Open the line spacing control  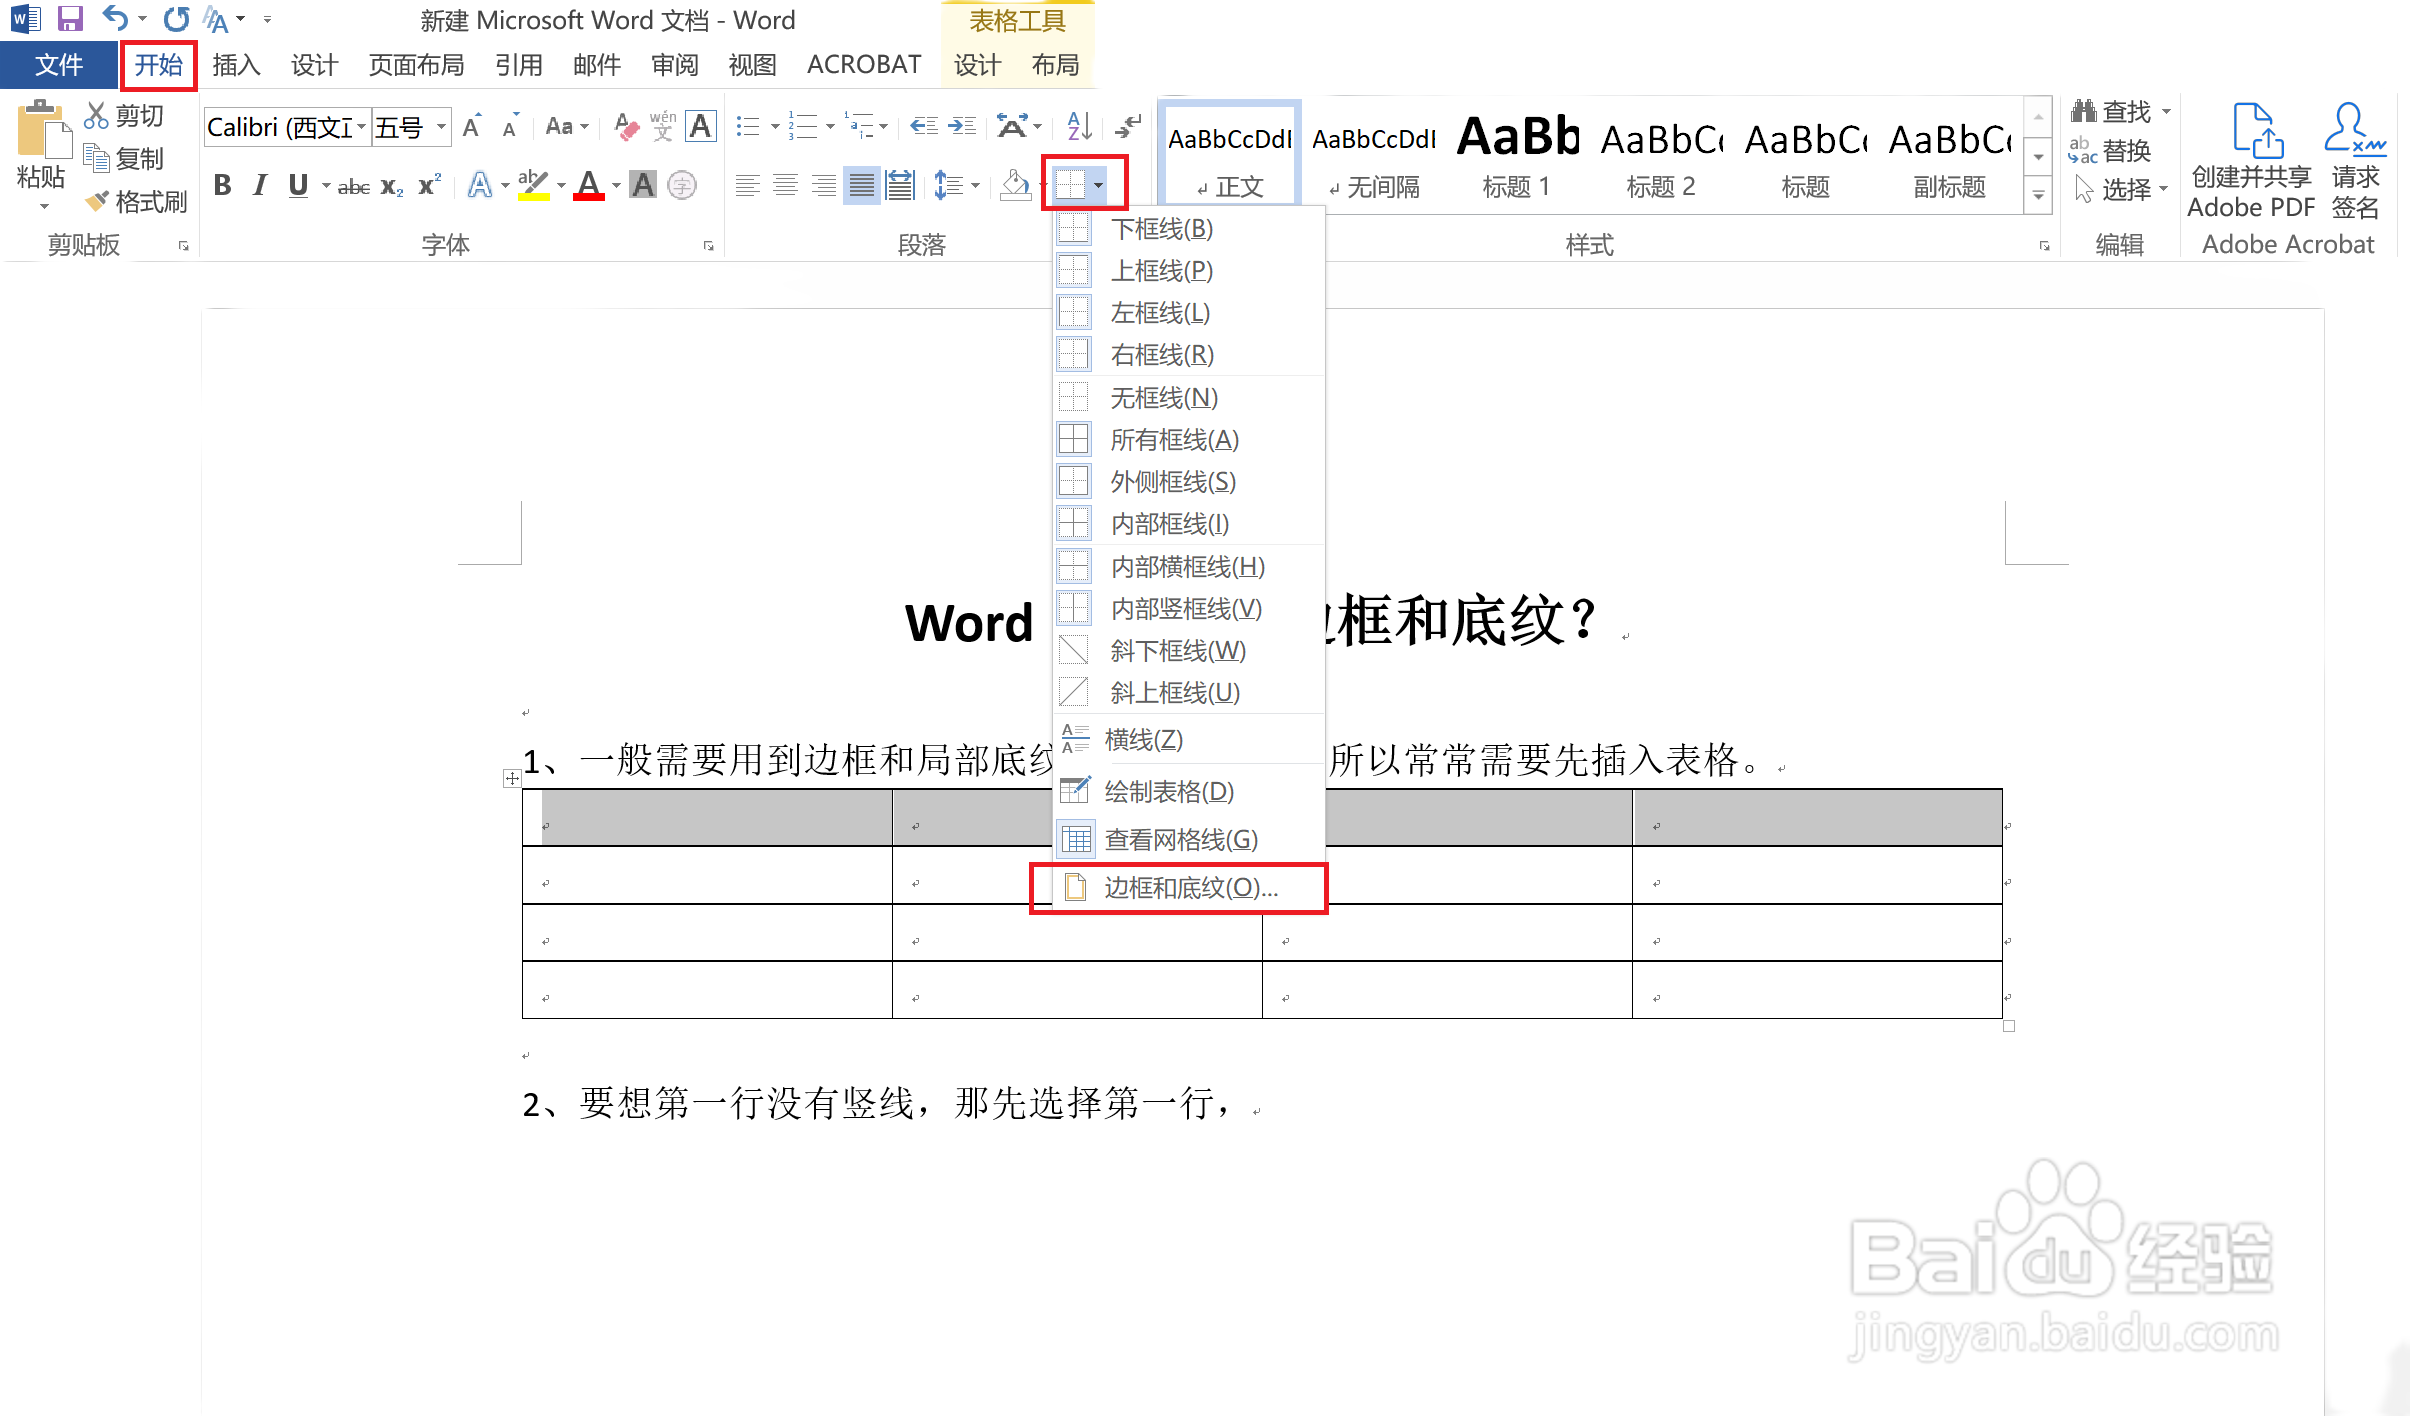[x=954, y=184]
